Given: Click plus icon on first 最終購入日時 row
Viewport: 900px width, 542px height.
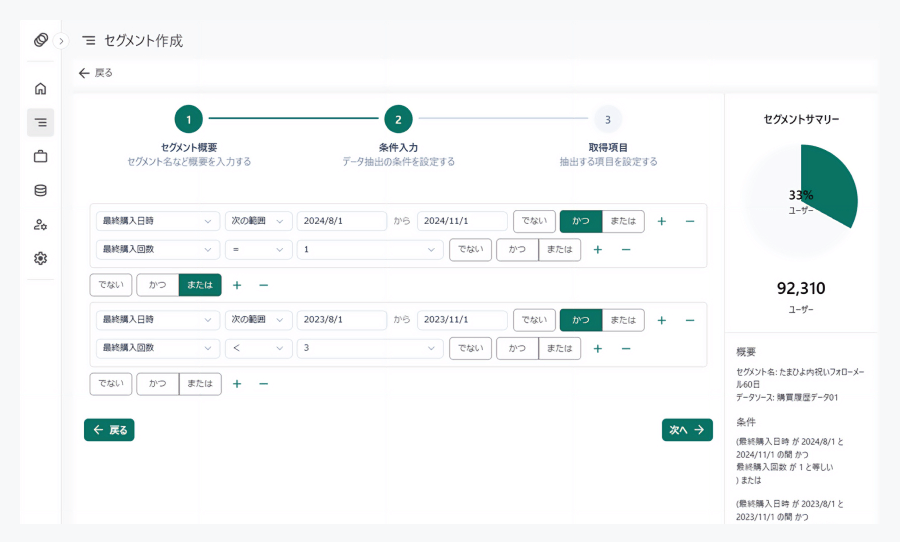Looking at the screenshot, I should point(661,221).
